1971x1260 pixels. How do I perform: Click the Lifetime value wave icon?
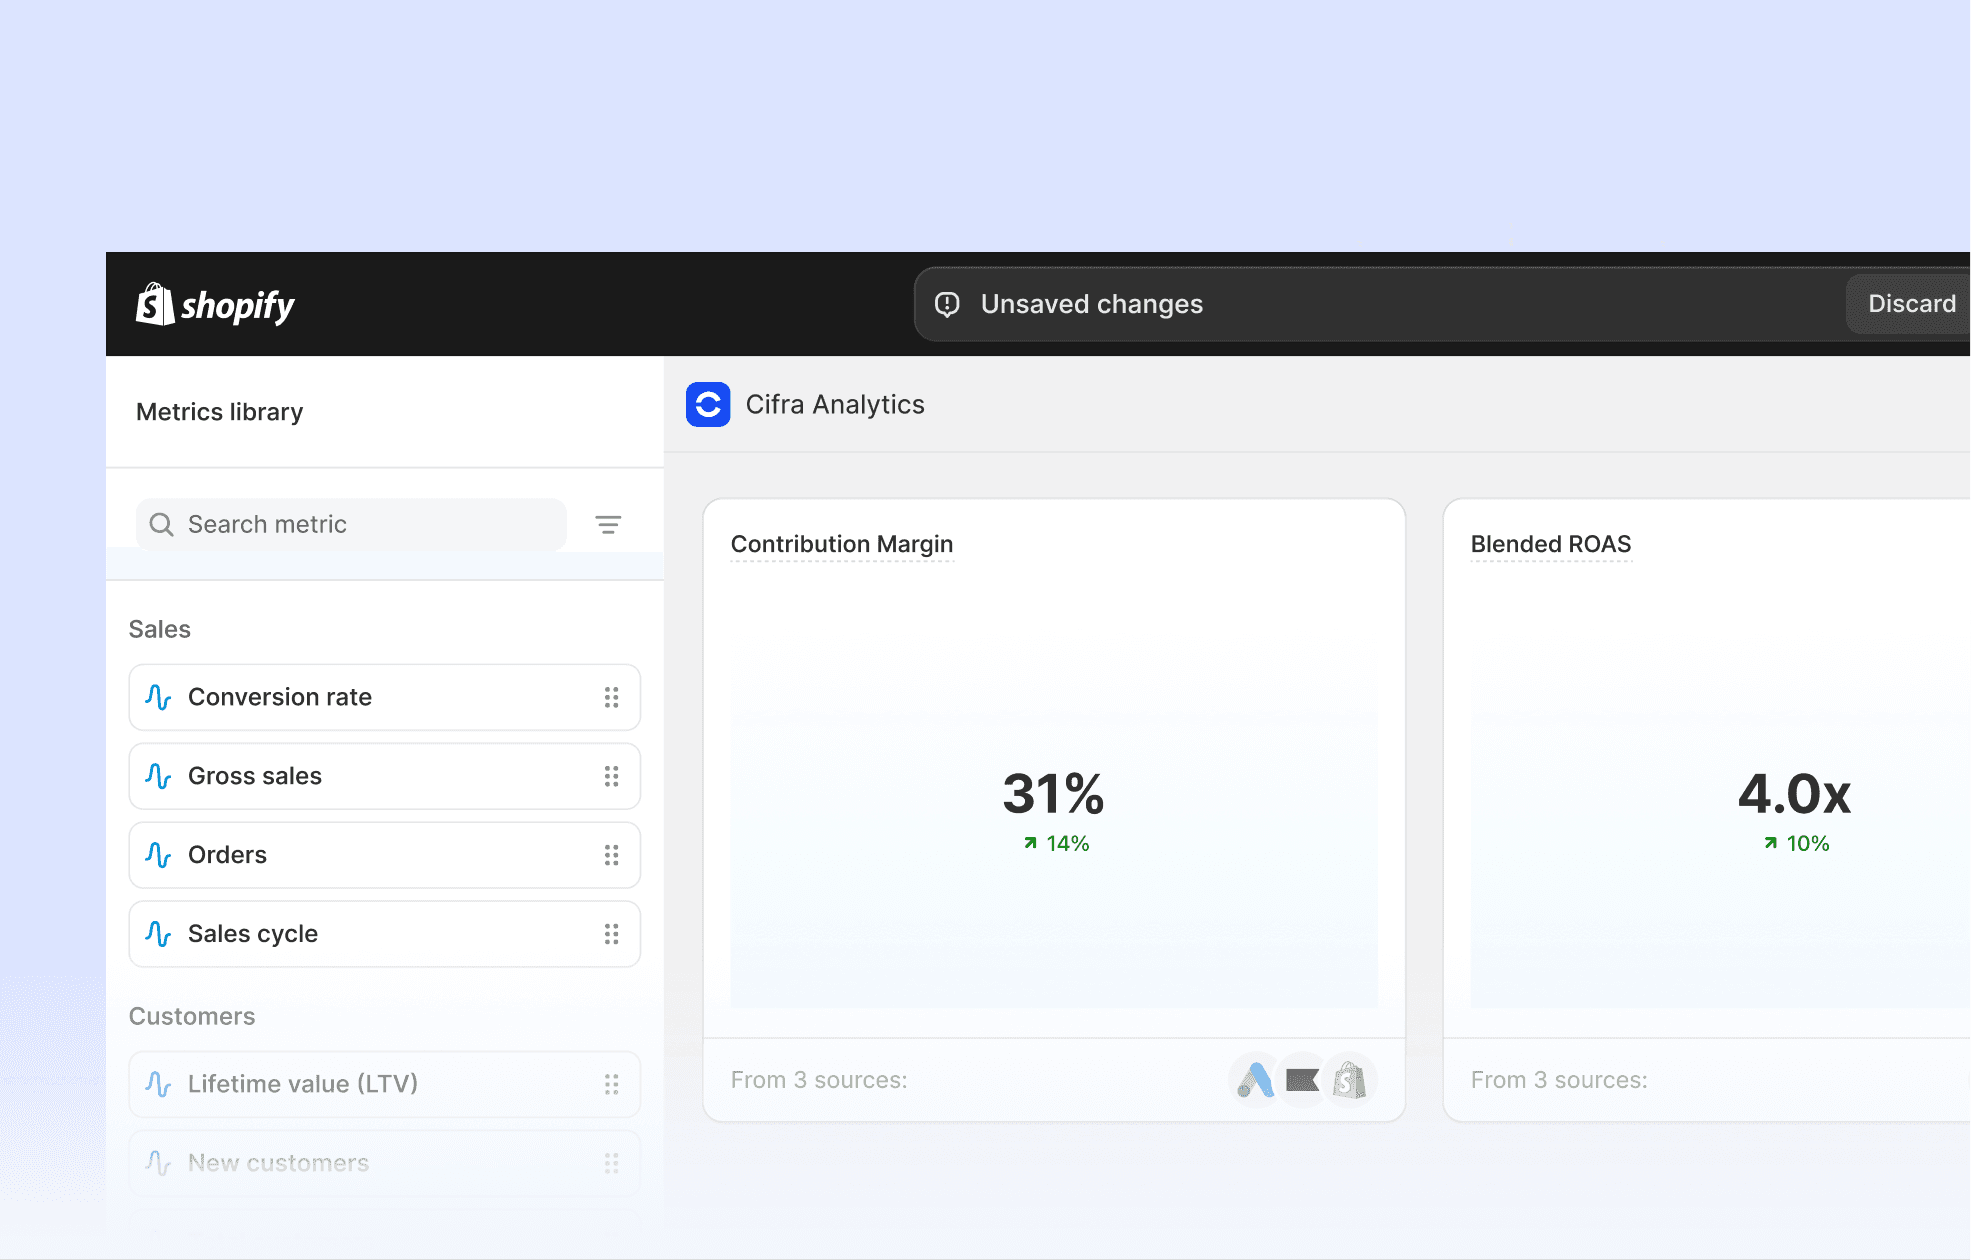(158, 1084)
